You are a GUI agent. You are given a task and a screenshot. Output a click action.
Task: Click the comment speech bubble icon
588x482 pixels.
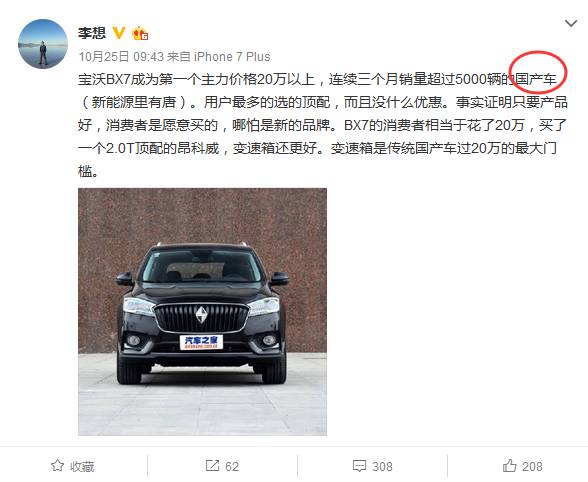pyautogui.click(x=359, y=466)
